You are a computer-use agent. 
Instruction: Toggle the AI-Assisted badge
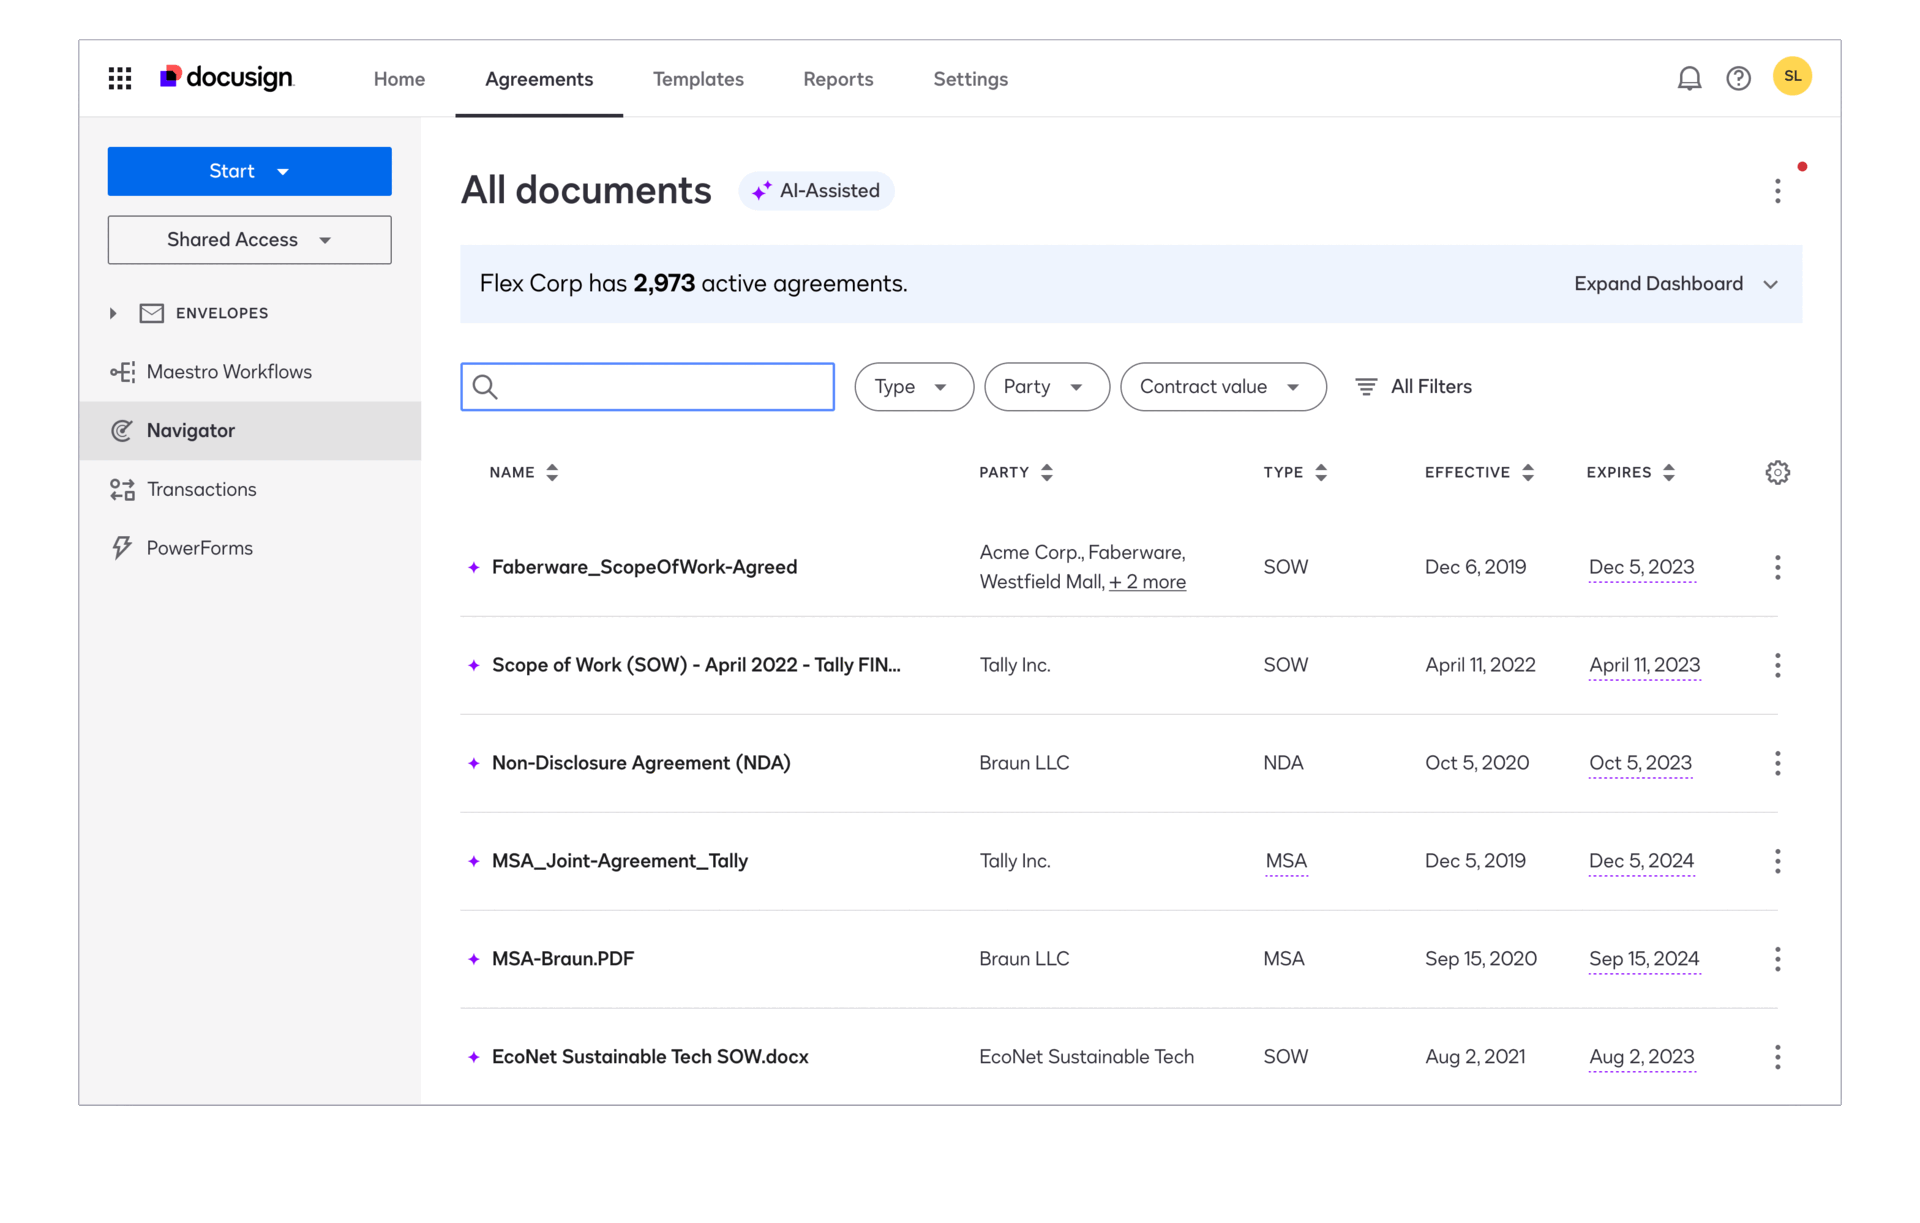816,190
